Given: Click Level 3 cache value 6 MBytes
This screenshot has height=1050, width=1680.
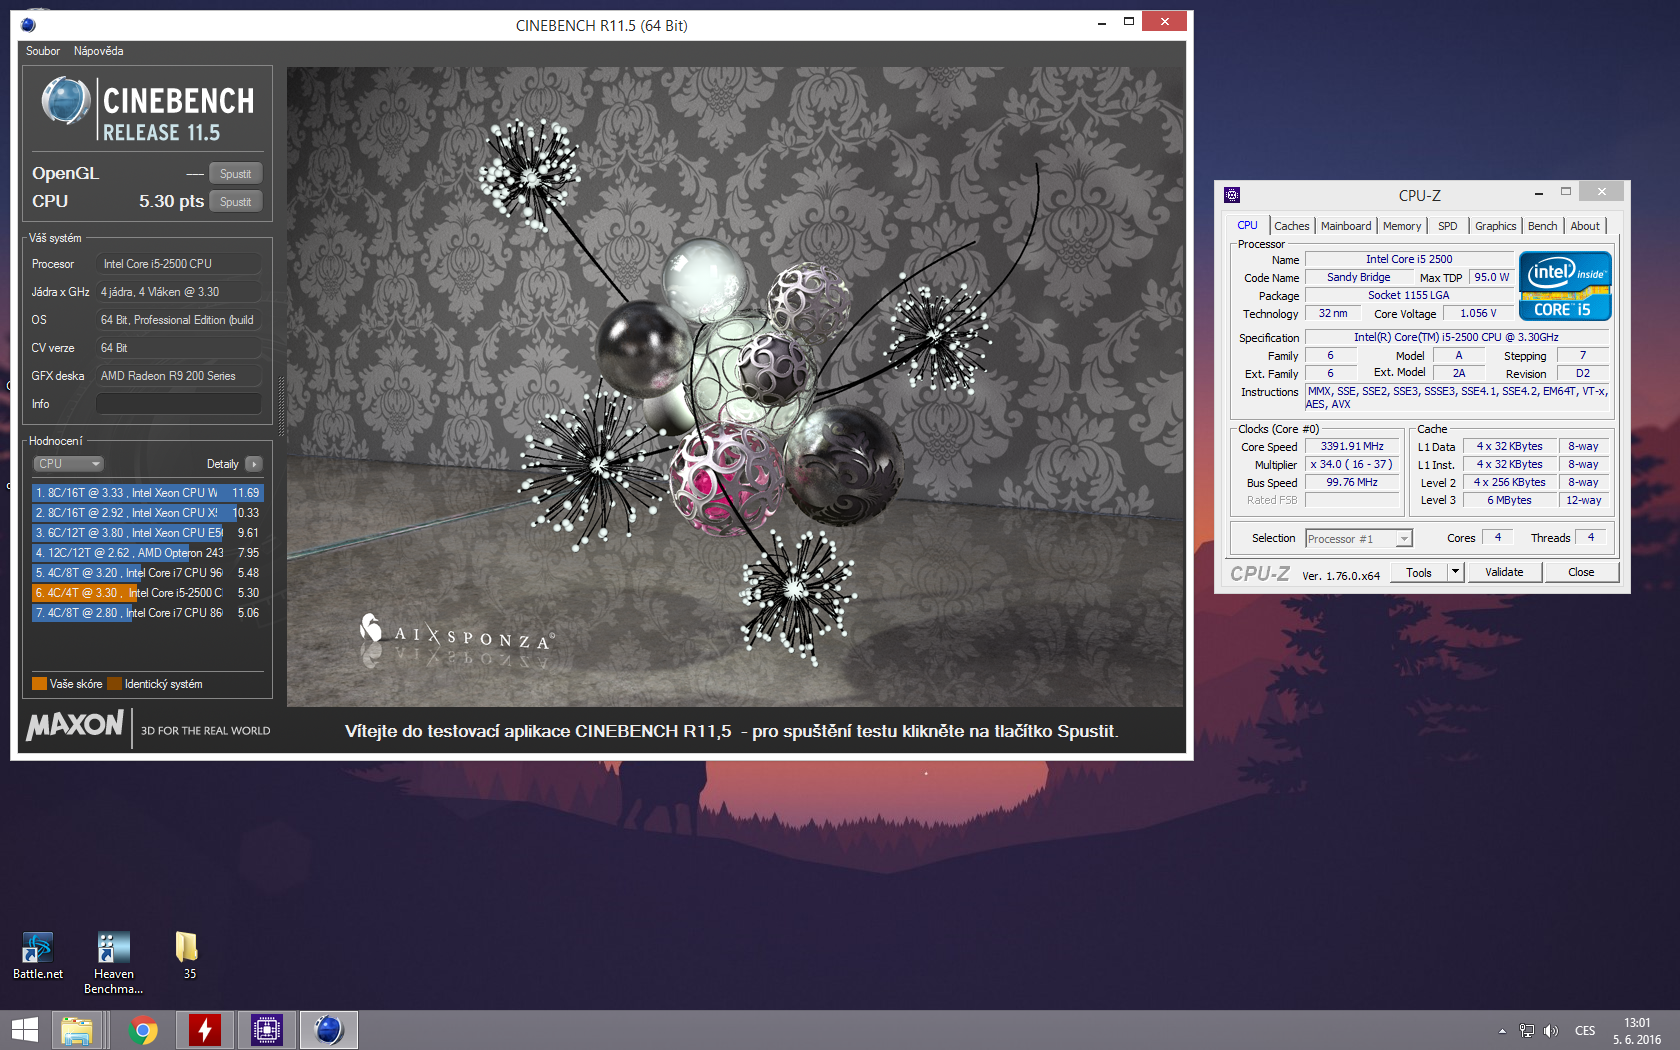Looking at the screenshot, I should point(1509,501).
